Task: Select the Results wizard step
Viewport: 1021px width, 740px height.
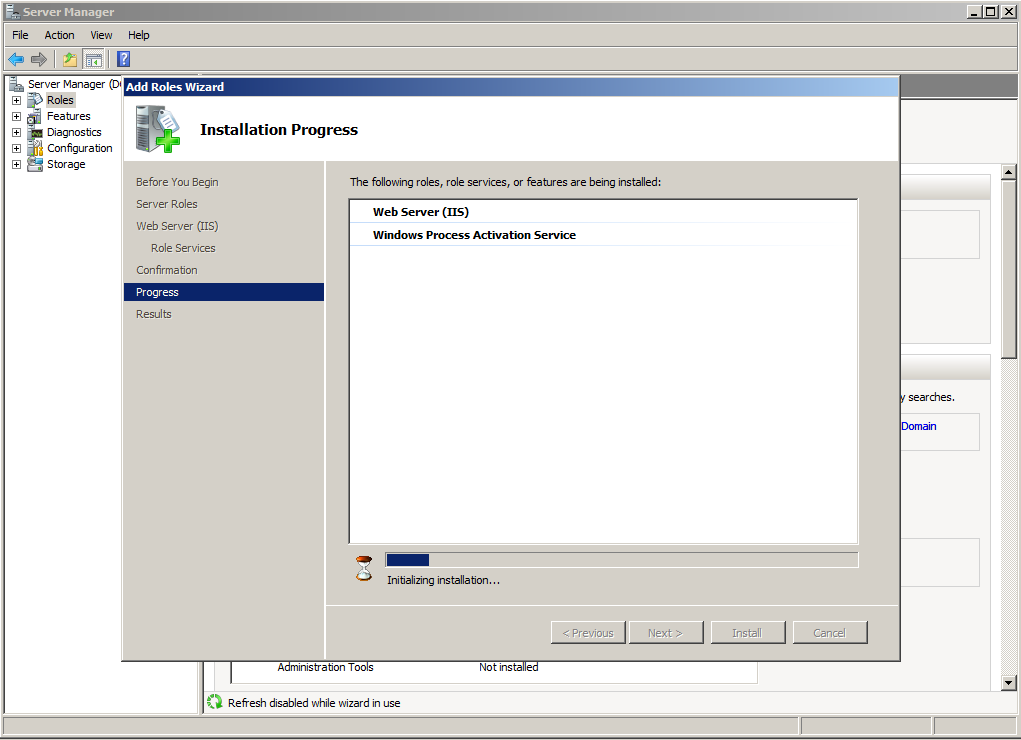Action: 154,314
